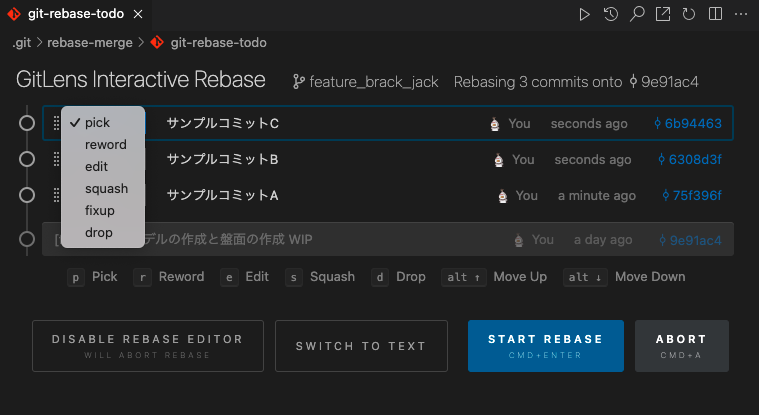
Task: Split the editor with the split icon
Action: tap(715, 14)
